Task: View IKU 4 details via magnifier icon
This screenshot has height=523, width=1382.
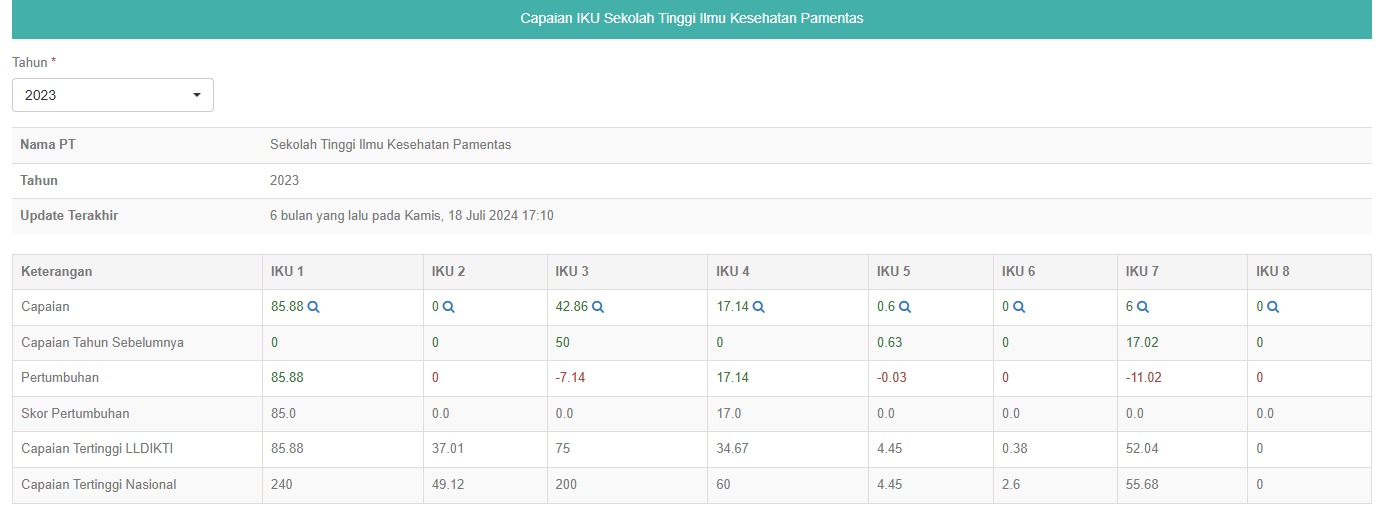Action: point(759,307)
